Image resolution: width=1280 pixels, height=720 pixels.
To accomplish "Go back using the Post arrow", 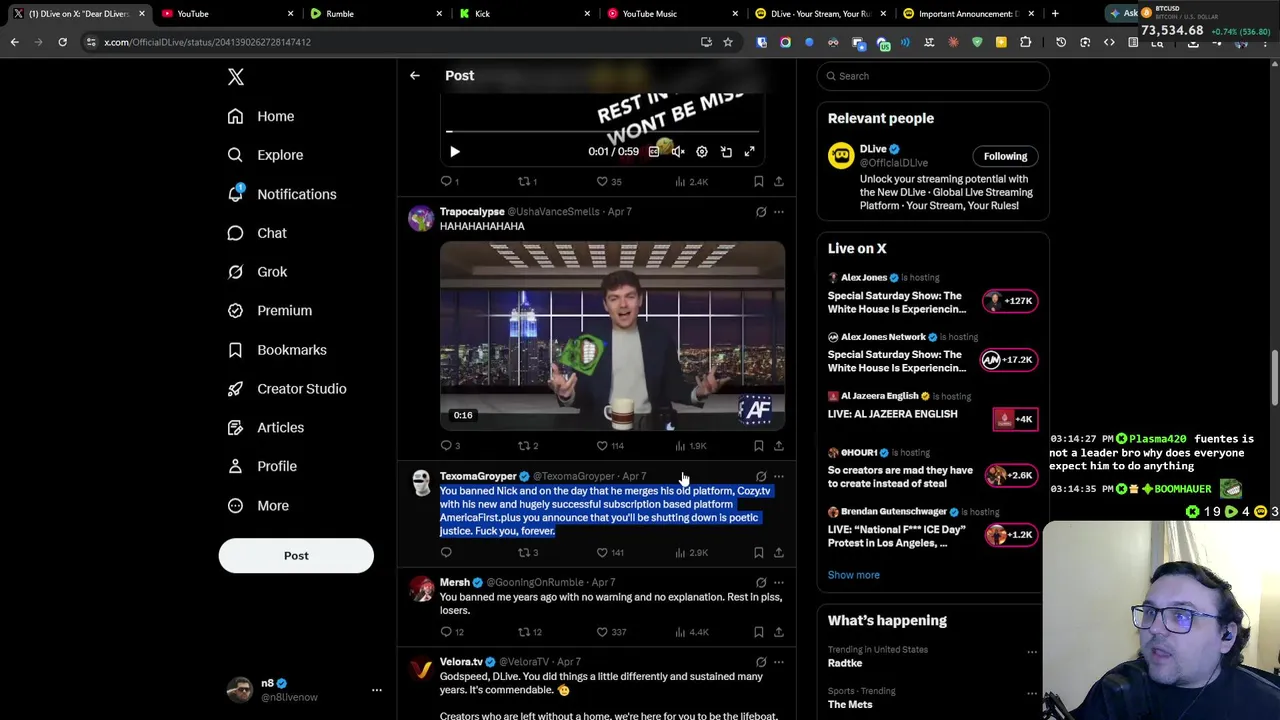I will pyautogui.click(x=414, y=76).
